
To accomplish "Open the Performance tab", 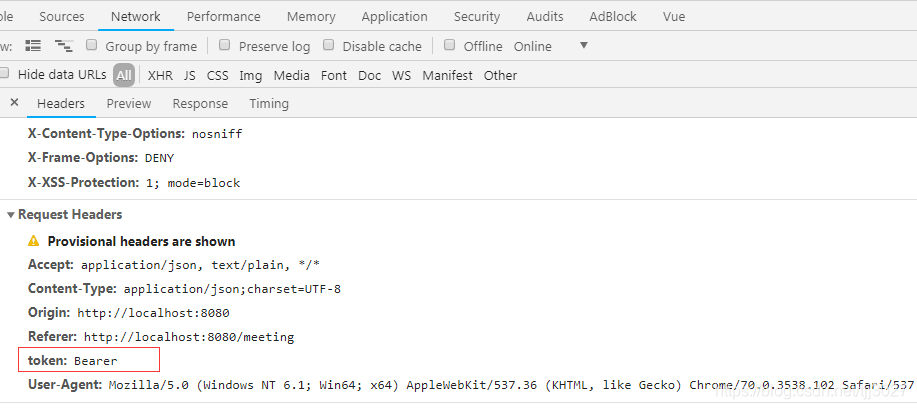I will pyautogui.click(x=223, y=17).
